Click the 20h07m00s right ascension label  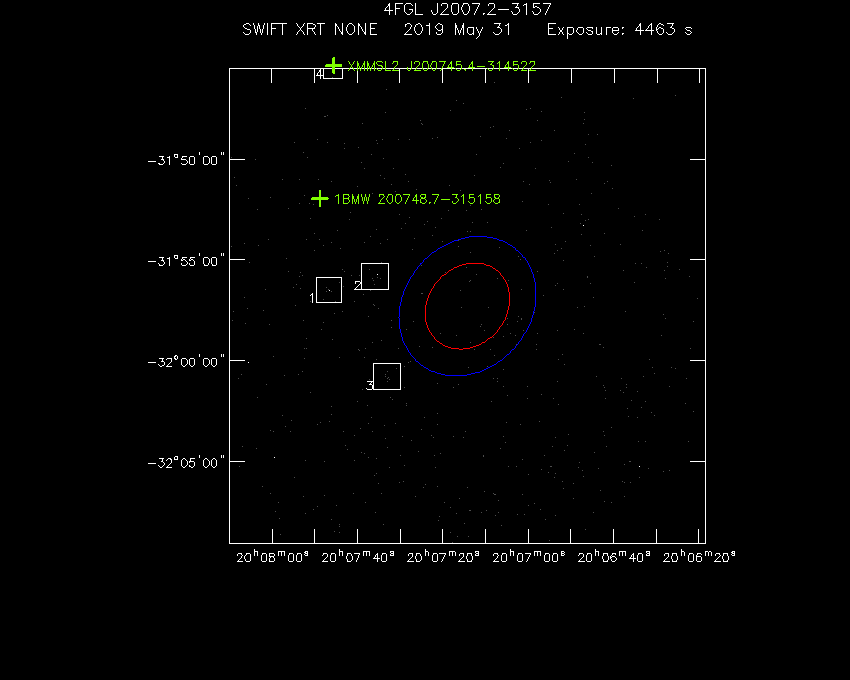pos(529,557)
